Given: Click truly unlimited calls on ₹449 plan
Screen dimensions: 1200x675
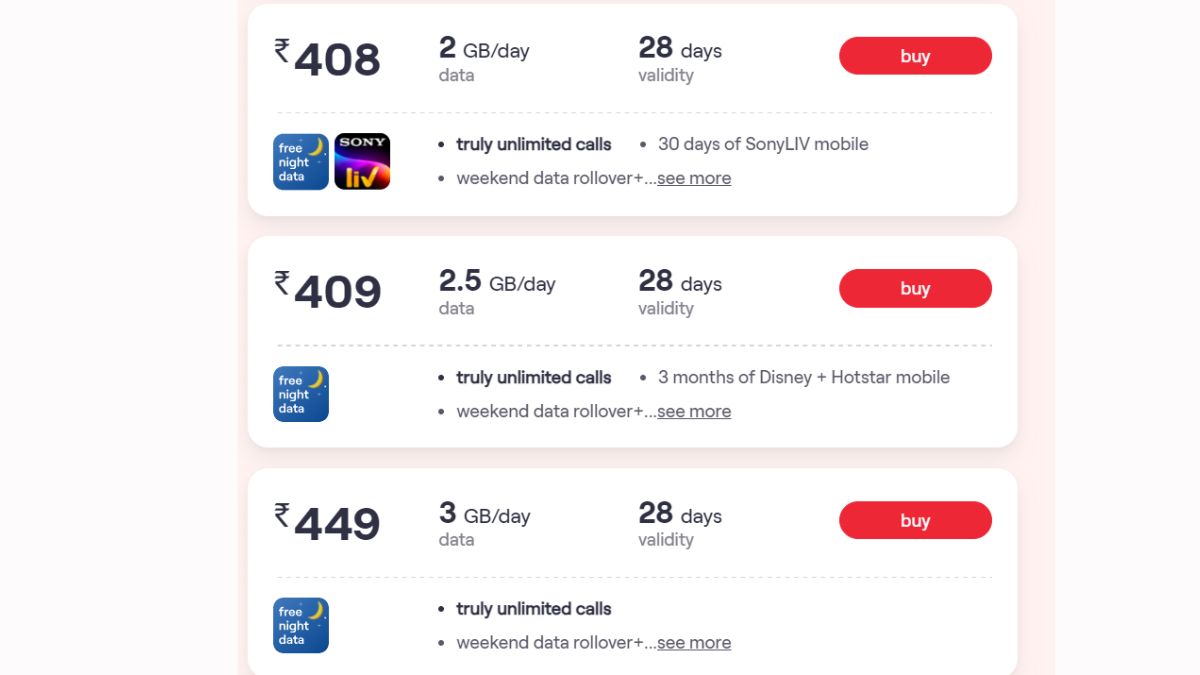Looking at the screenshot, I should [x=533, y=608].
